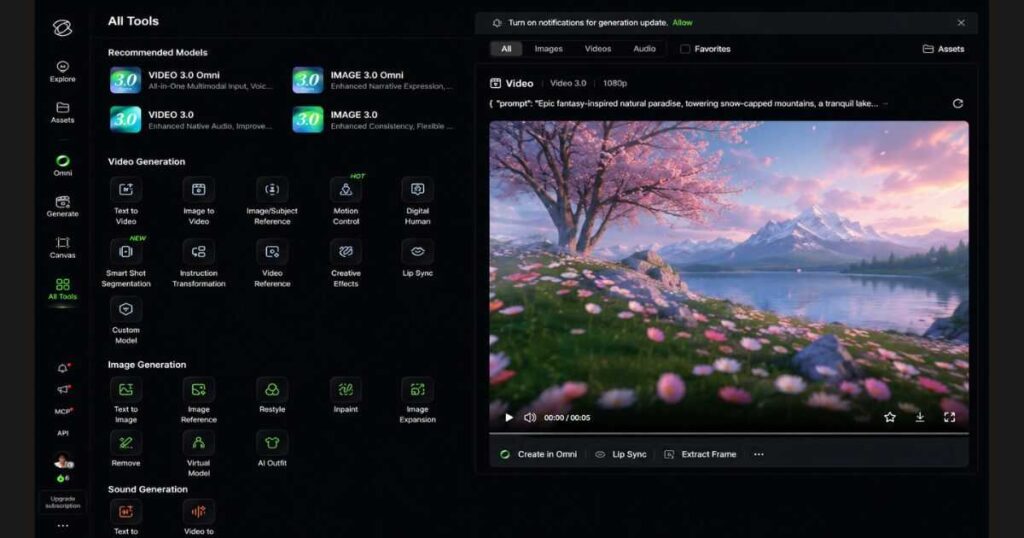Select VIDEO 3.0 recommended model
The width and height of the screenshot is (1024, 538).
pos(193,119)
